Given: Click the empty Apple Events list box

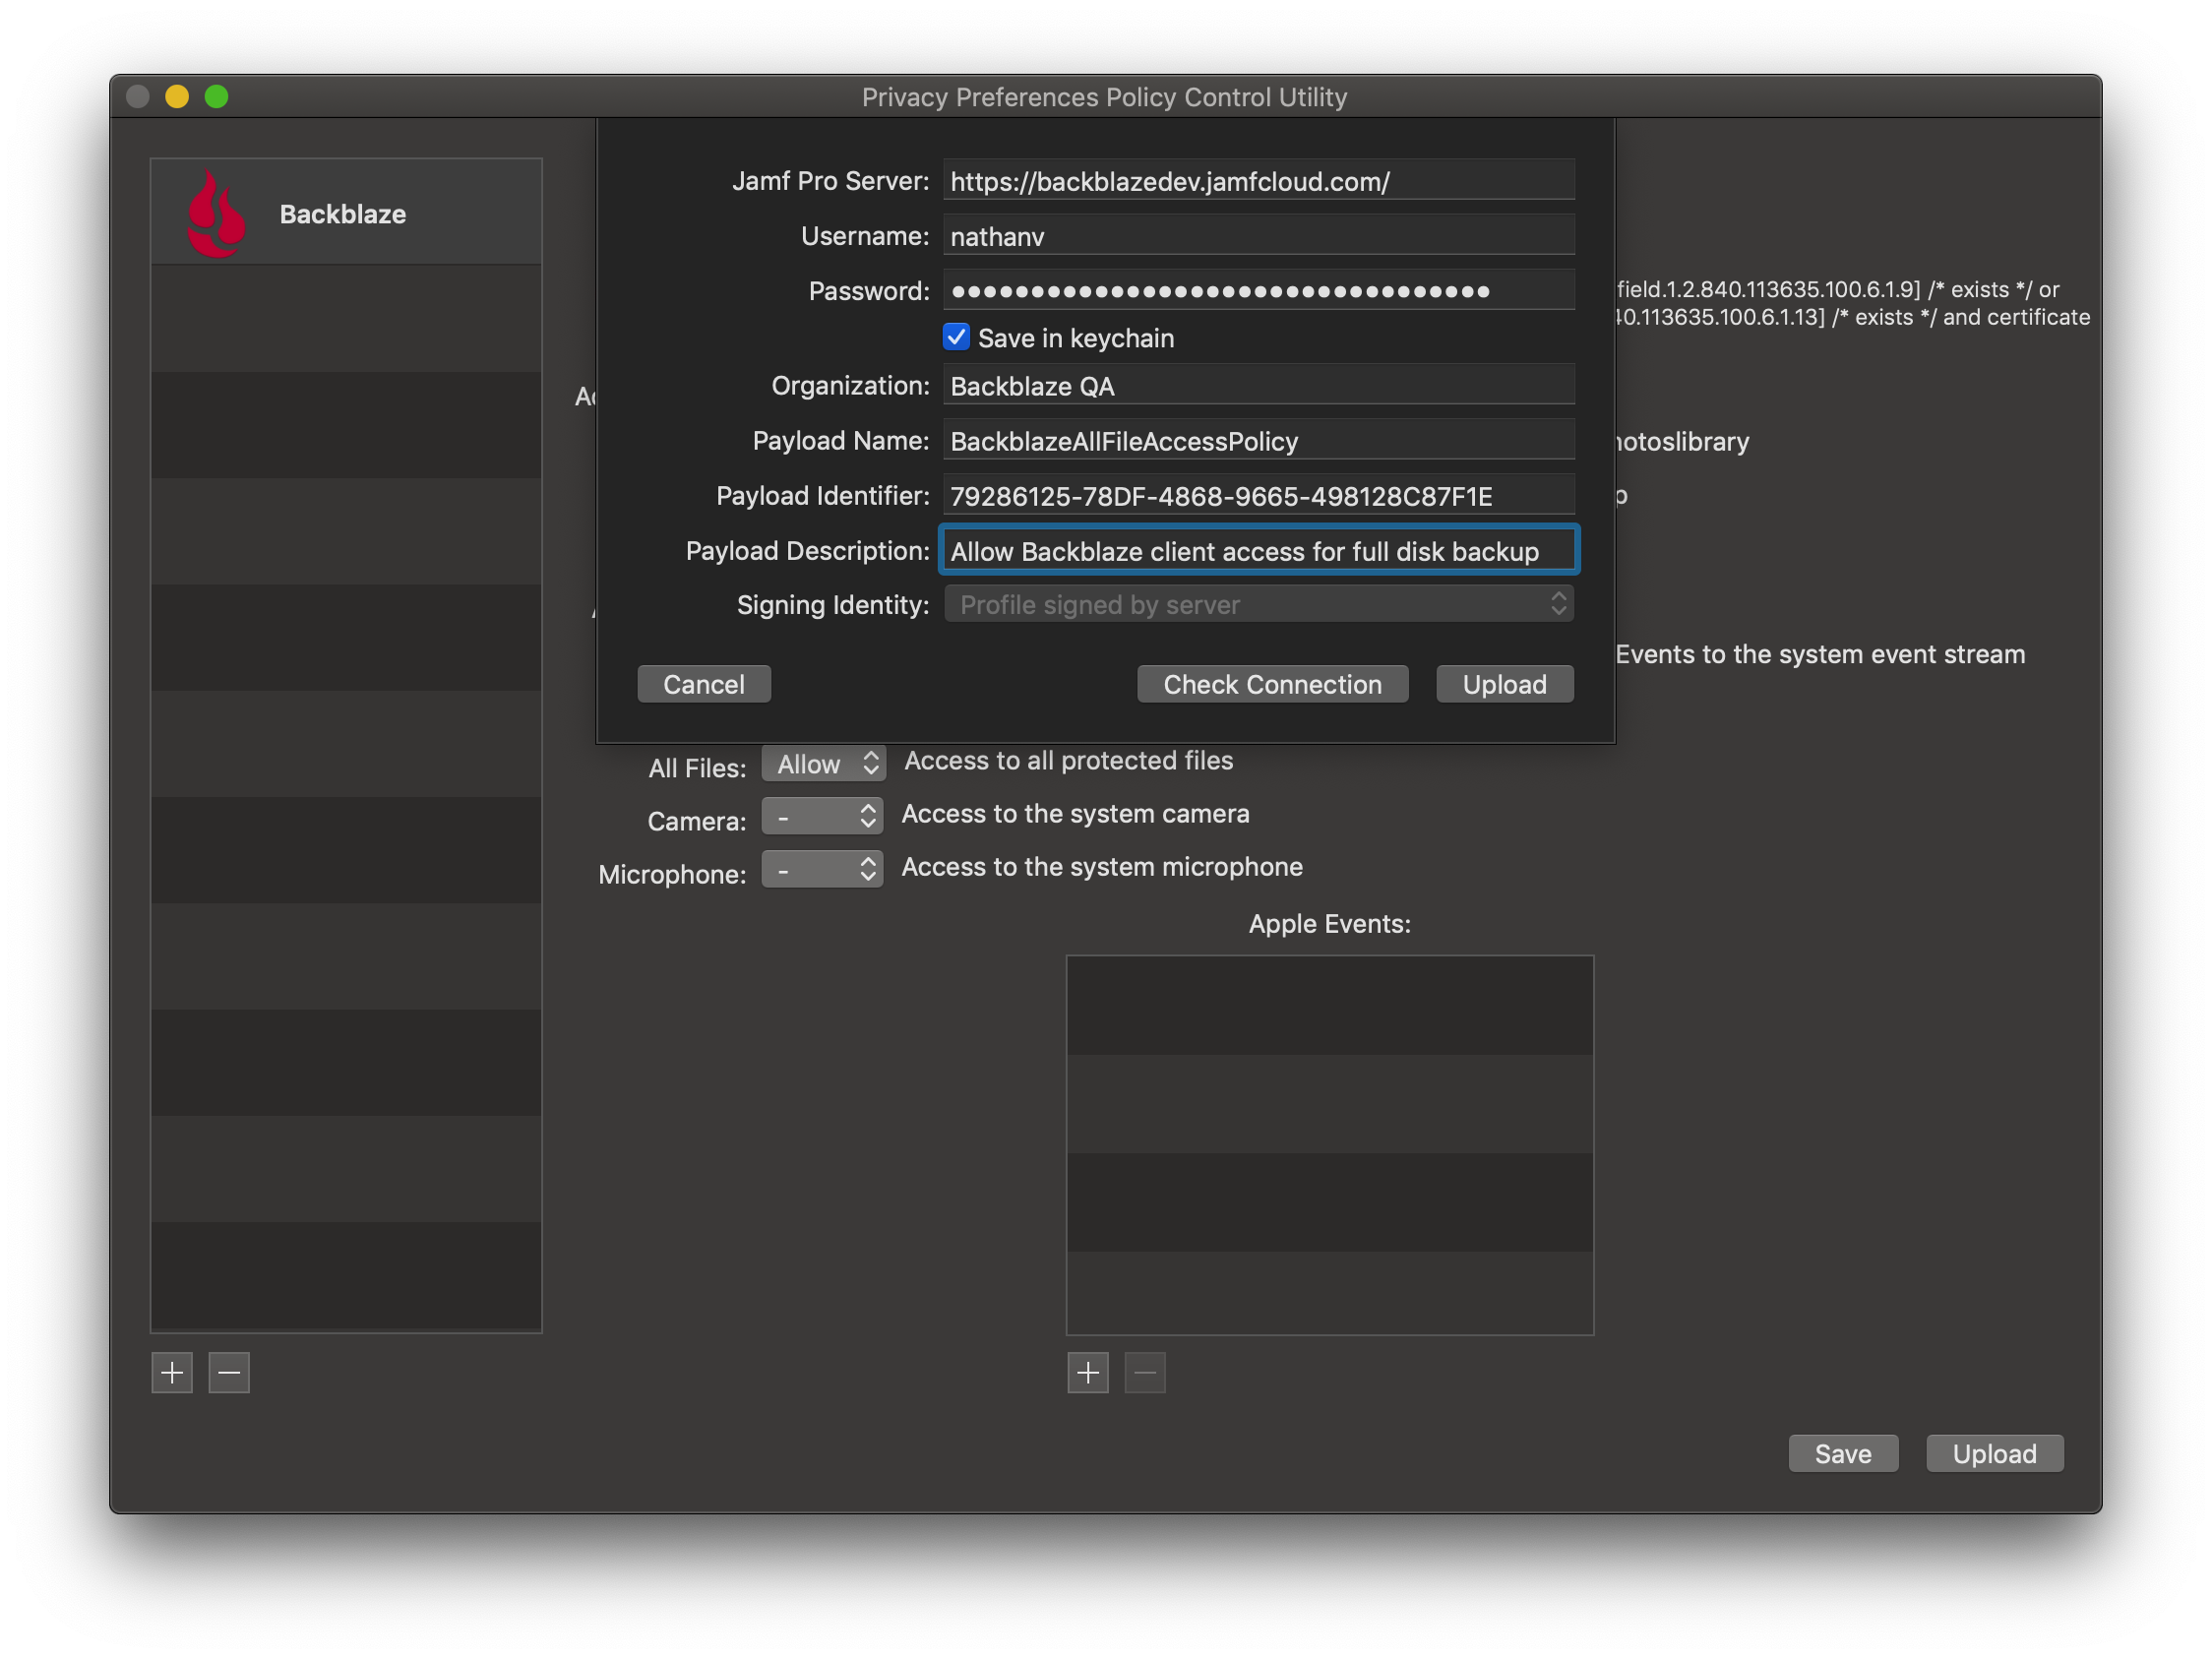Looking at the screenshot, I should [x=1329, y=1145].
